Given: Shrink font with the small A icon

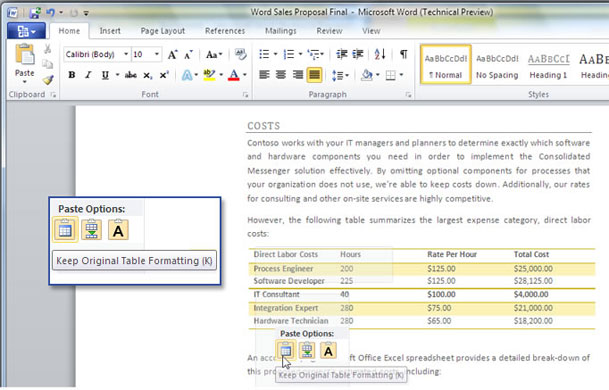Looking at the screenshot, I should [x=188, y=54].
